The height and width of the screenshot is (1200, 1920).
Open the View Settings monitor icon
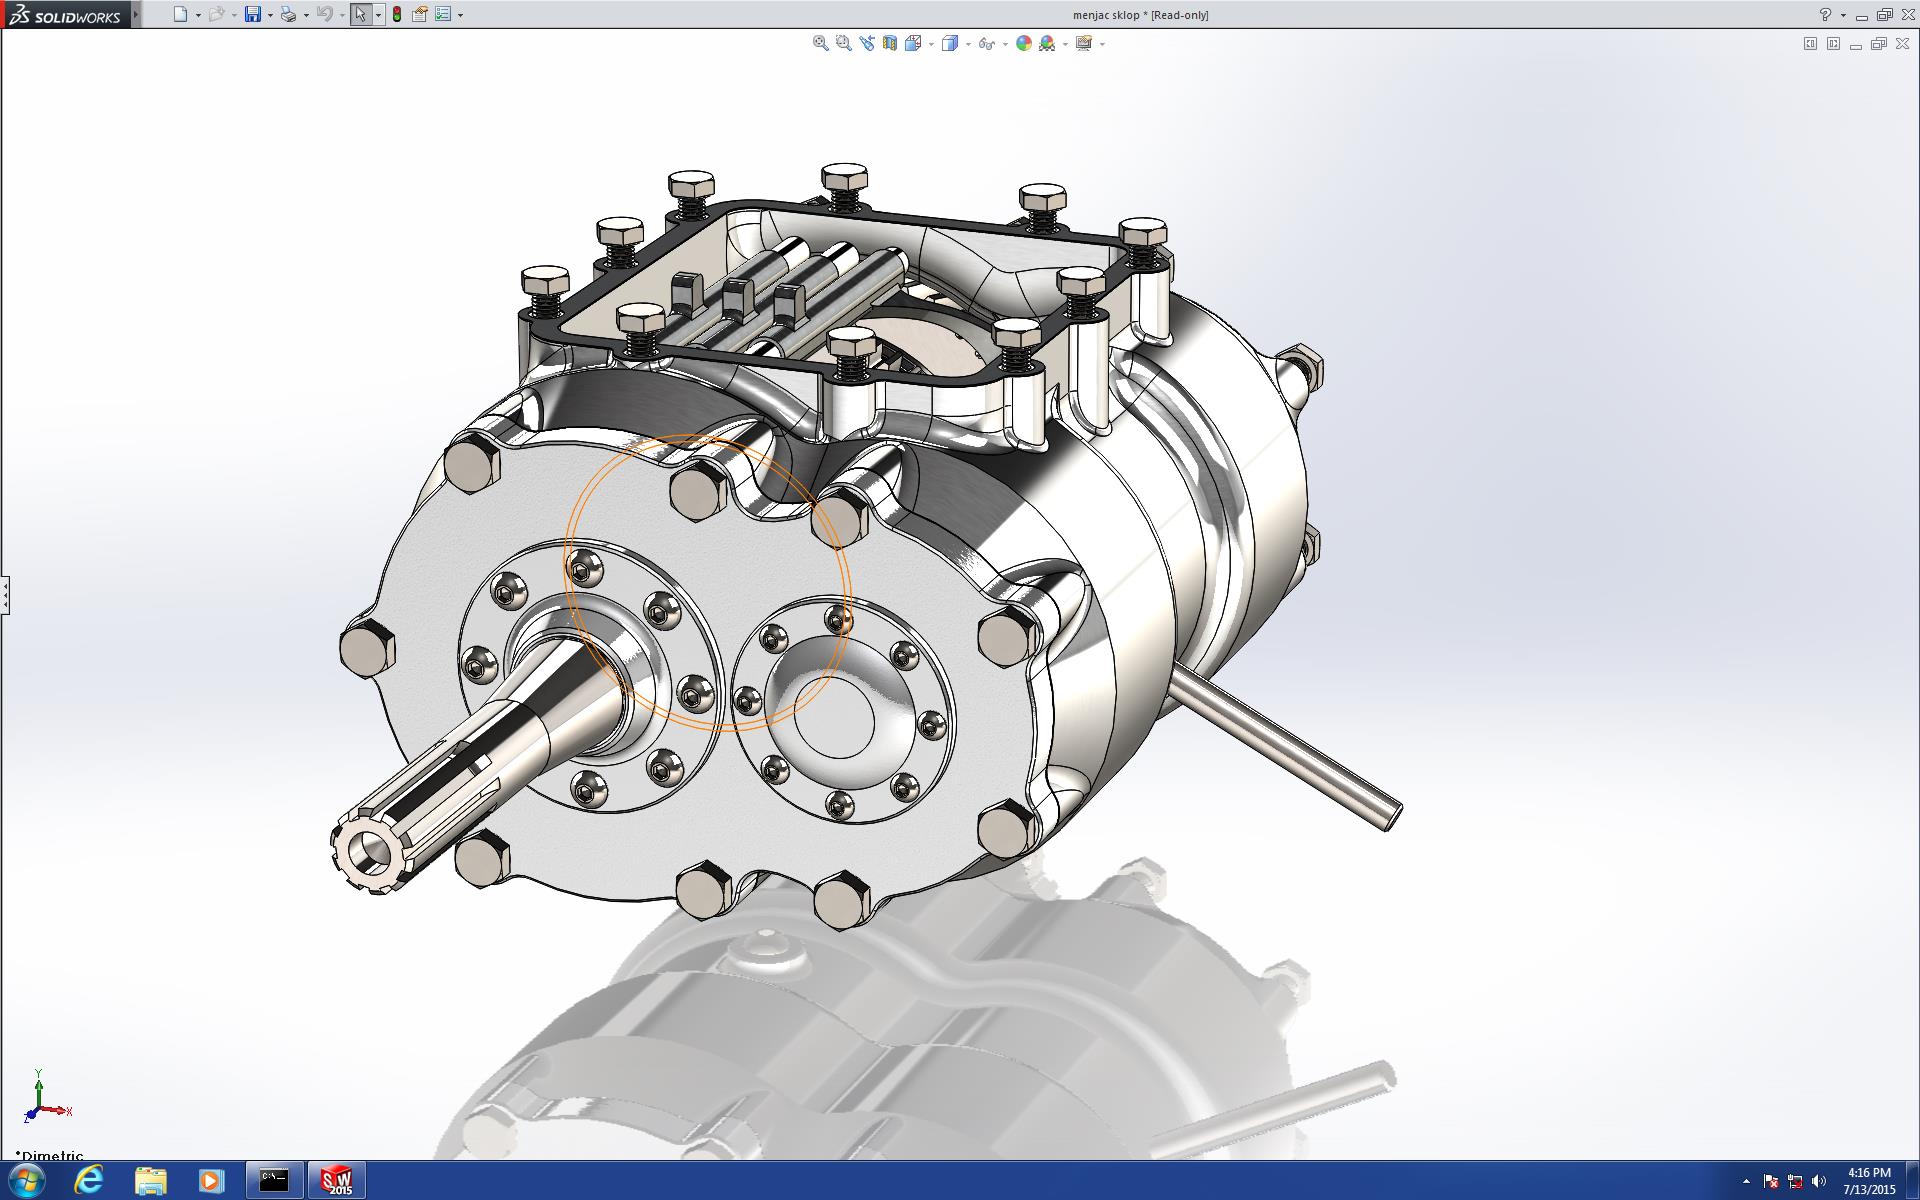point(1084,43)
